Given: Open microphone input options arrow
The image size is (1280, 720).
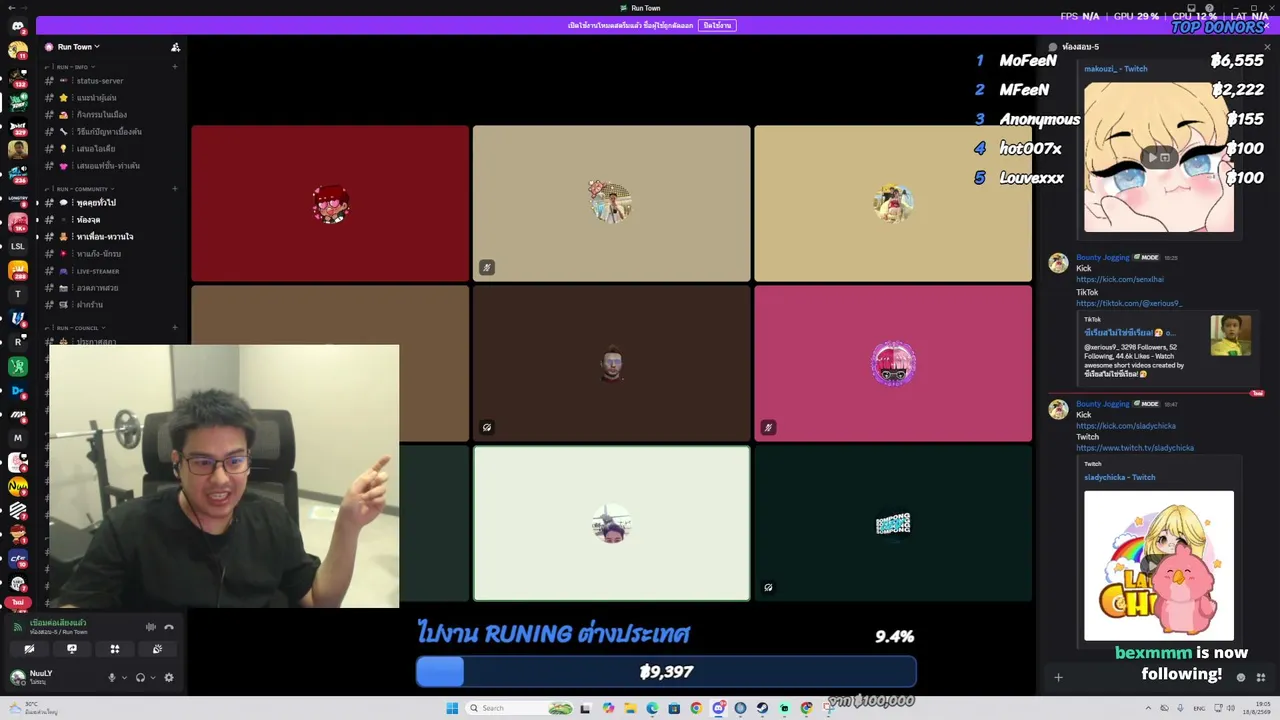Looking at the screenshot, I should (x=124, y=677).
